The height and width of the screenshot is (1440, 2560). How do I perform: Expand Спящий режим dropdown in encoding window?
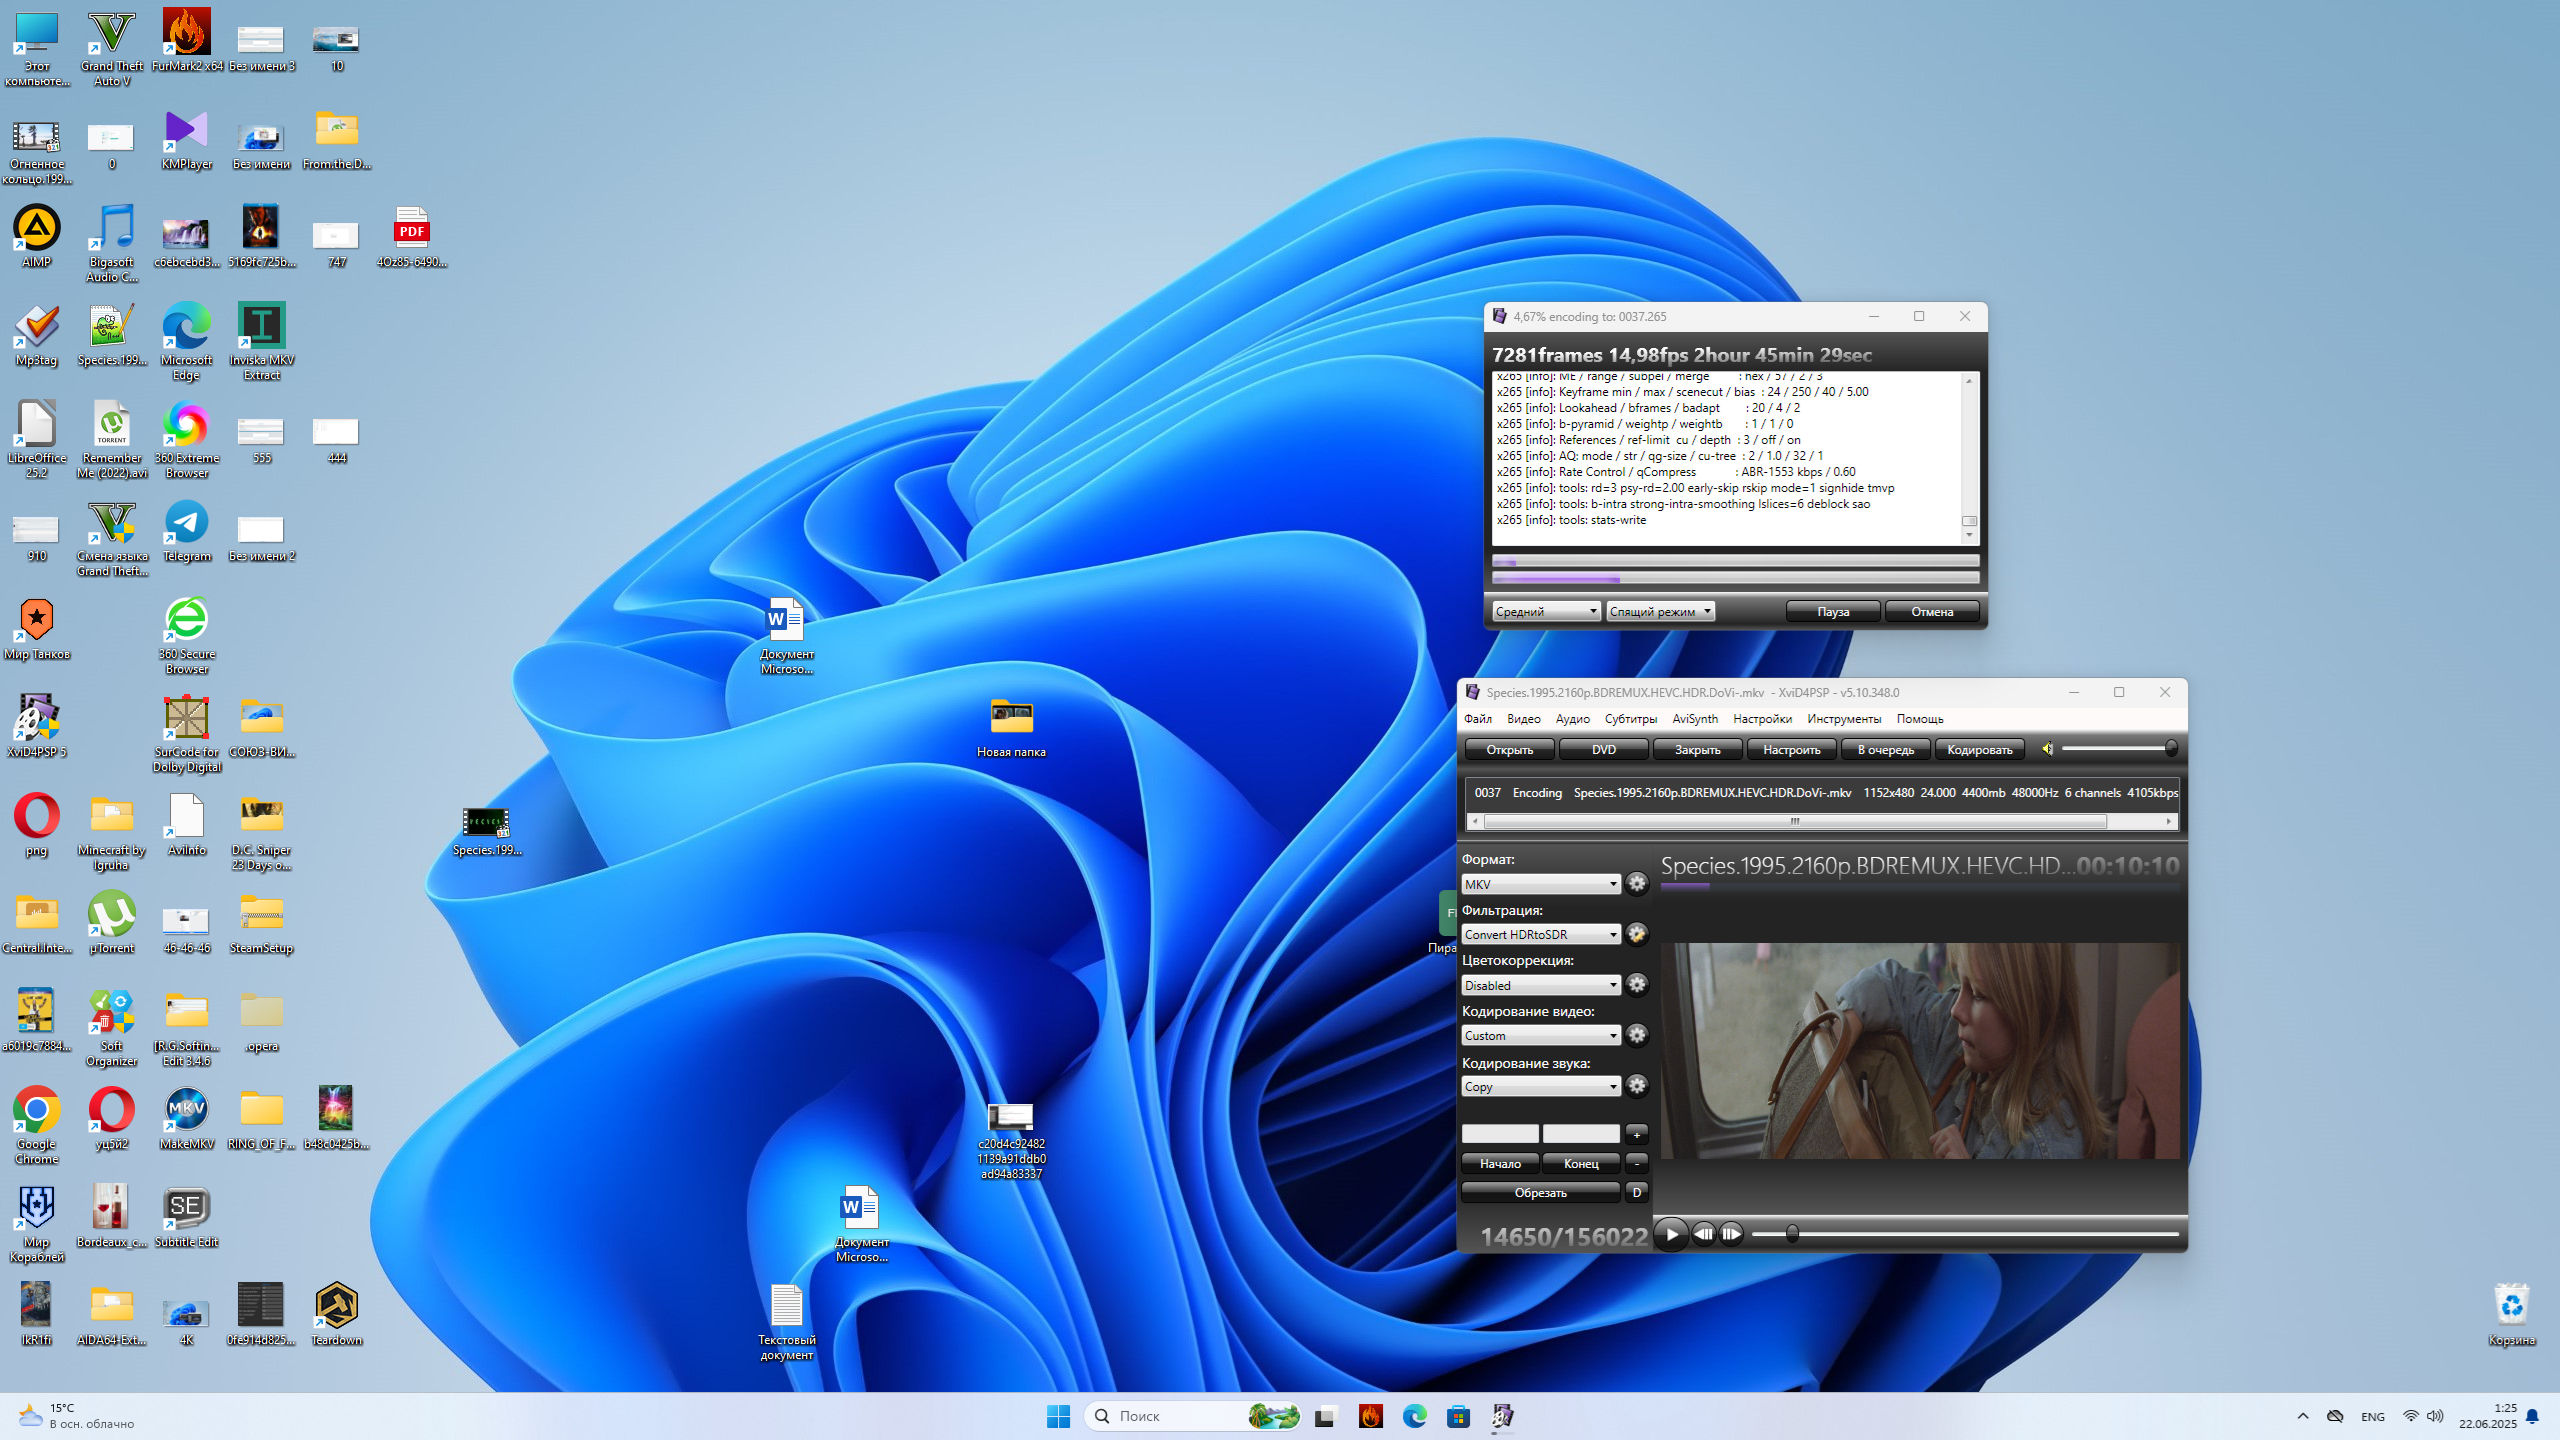(1660, 611)
